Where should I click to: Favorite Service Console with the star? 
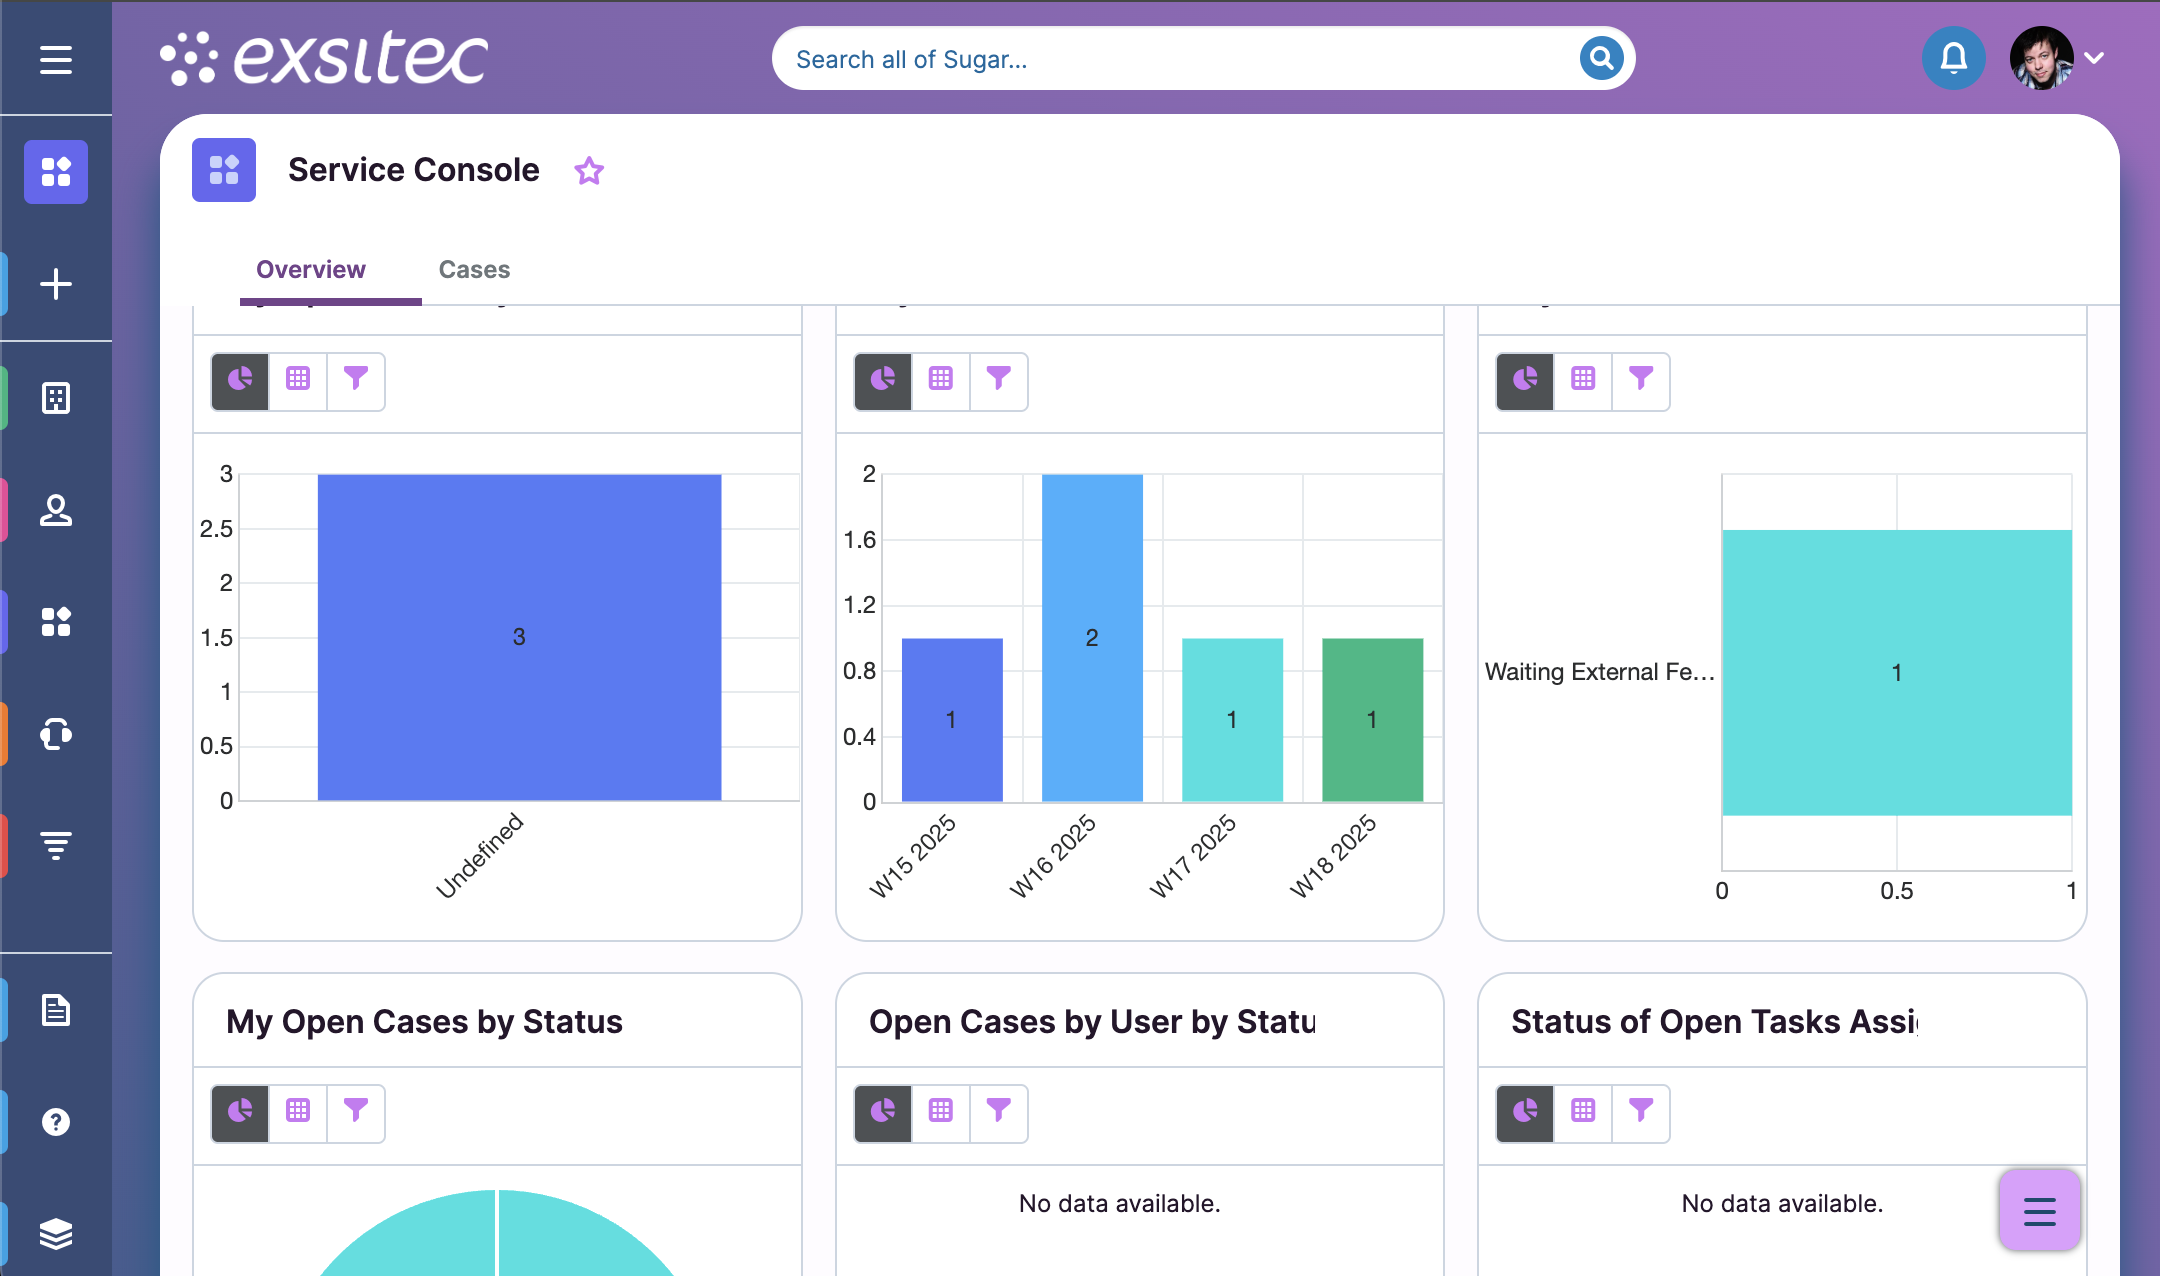pyautogui.click(x=589, y=171)
